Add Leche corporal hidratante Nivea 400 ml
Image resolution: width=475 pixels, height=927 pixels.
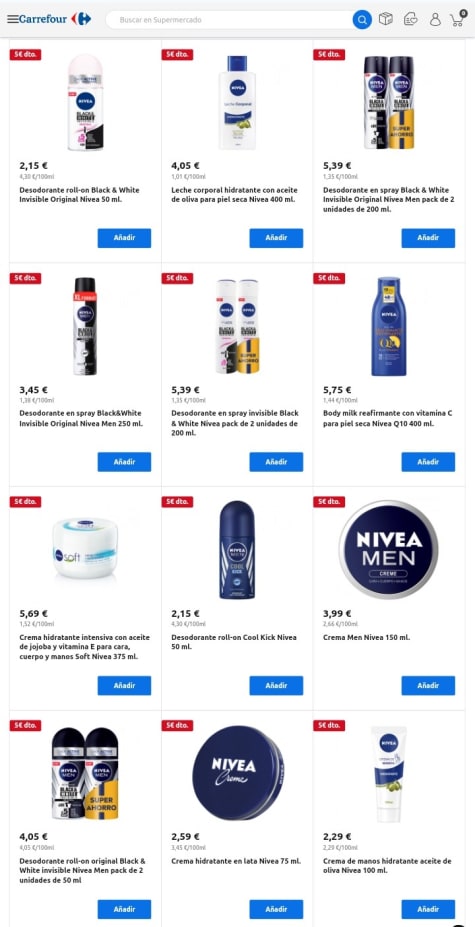276,238
